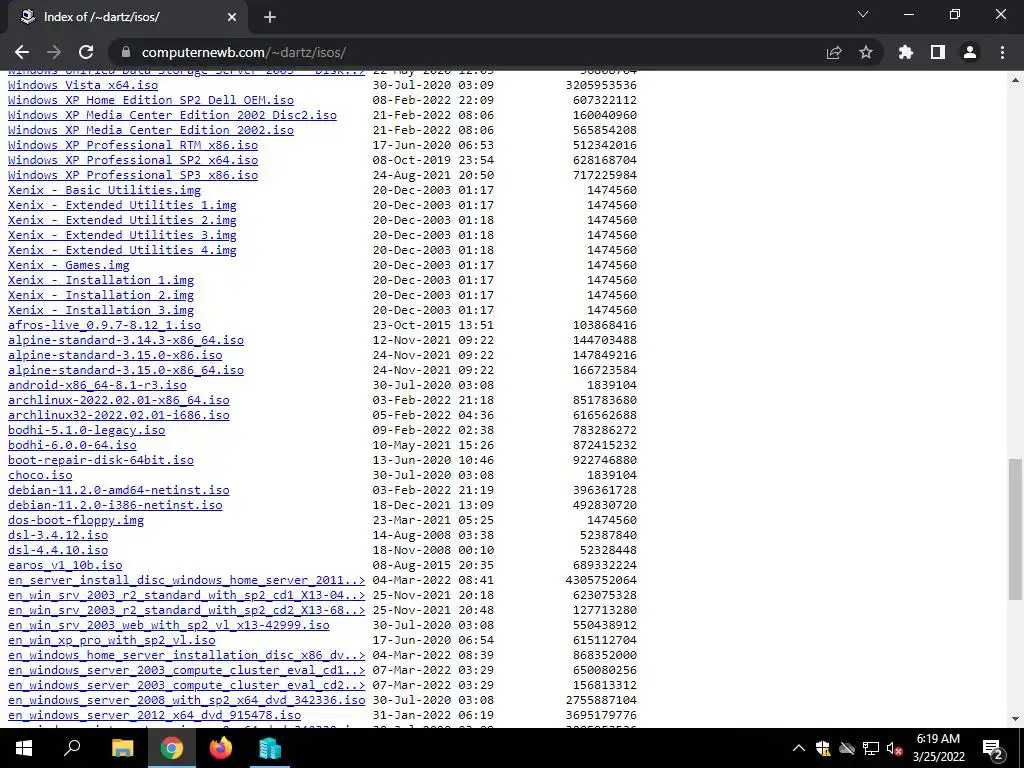Reload the current page
Viewport: 1024px width, 768px height.
pos(86,52)
